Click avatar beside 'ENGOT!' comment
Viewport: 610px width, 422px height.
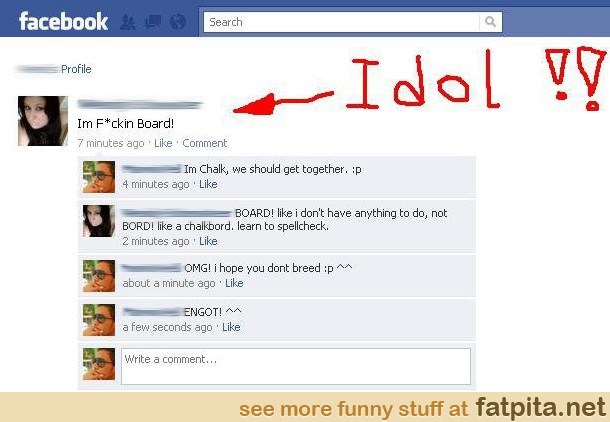click(x=99, y=320)
